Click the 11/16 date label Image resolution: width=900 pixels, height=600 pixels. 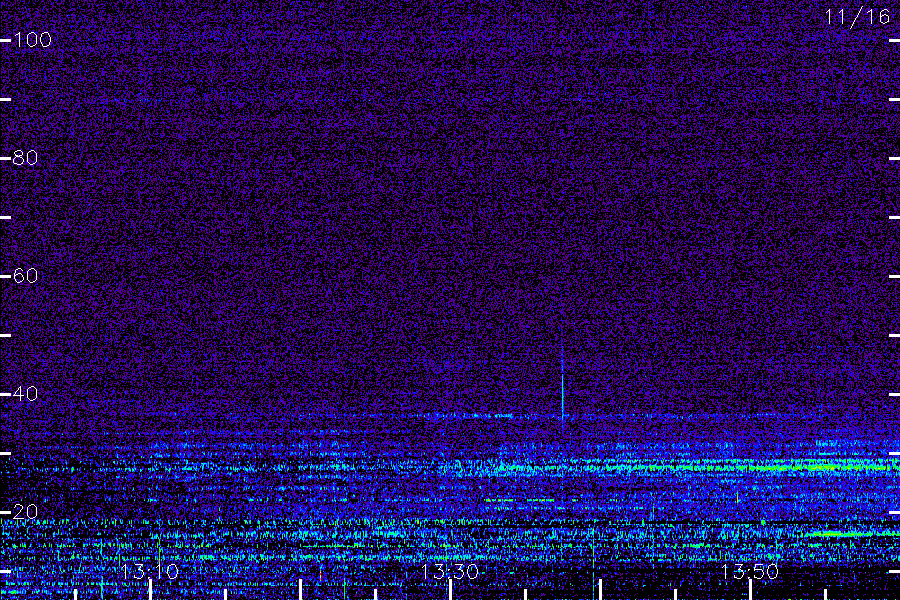858,17
